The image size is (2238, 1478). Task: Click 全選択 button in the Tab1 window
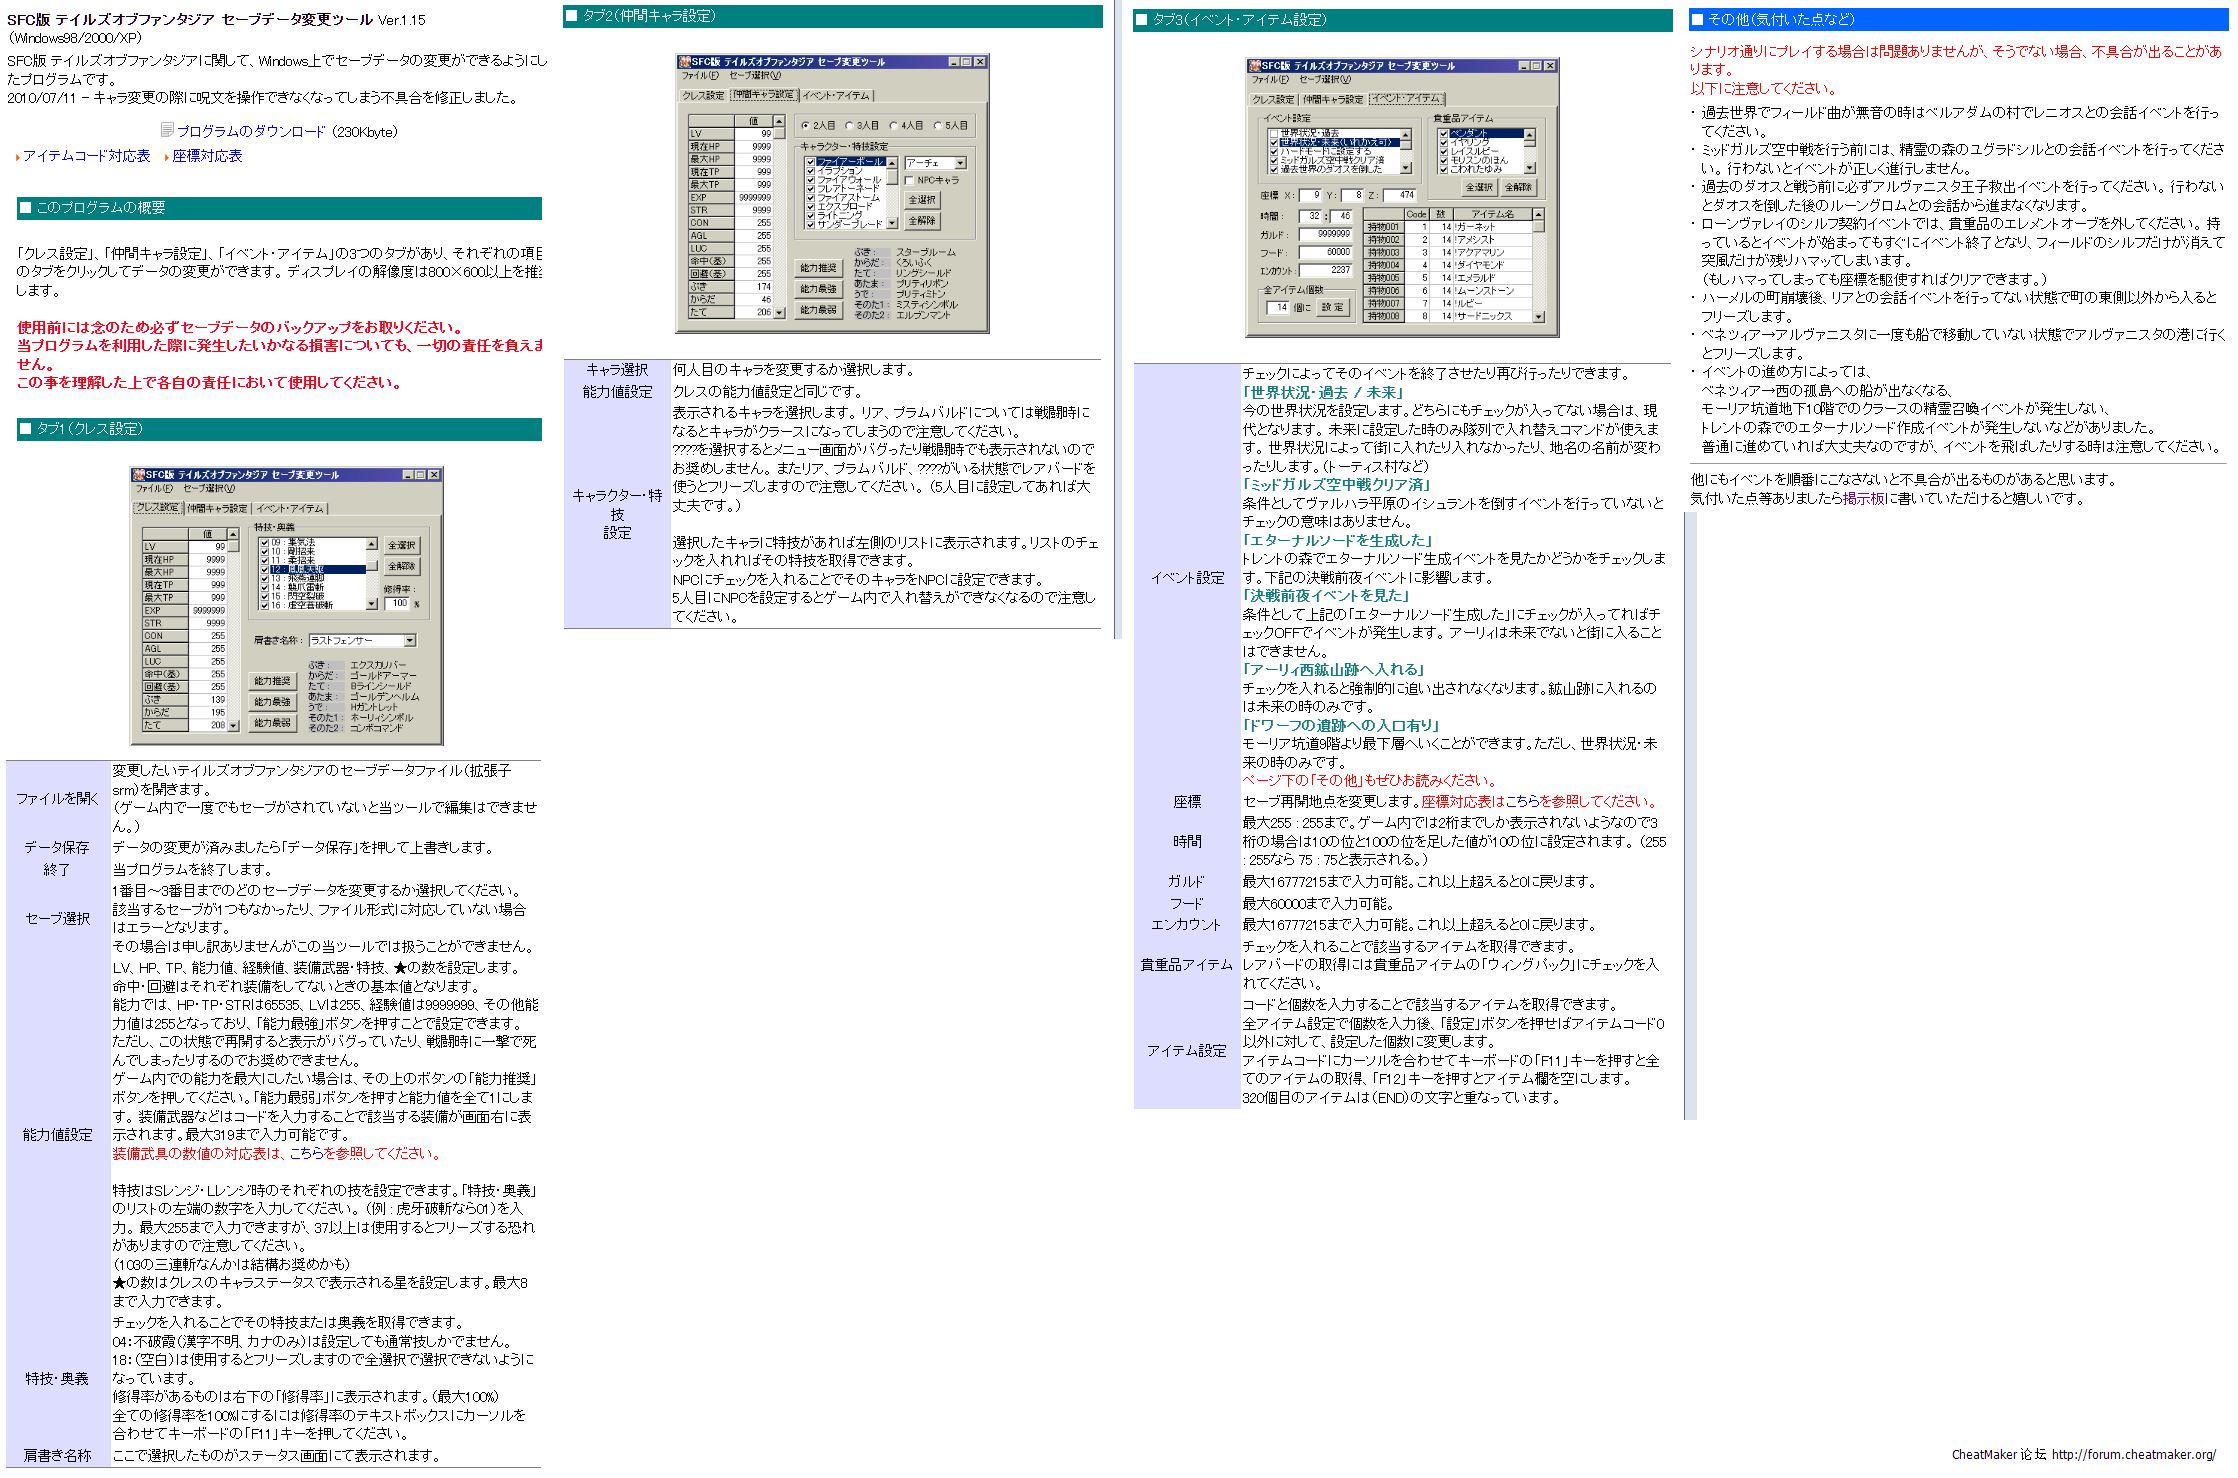point(402,545)
